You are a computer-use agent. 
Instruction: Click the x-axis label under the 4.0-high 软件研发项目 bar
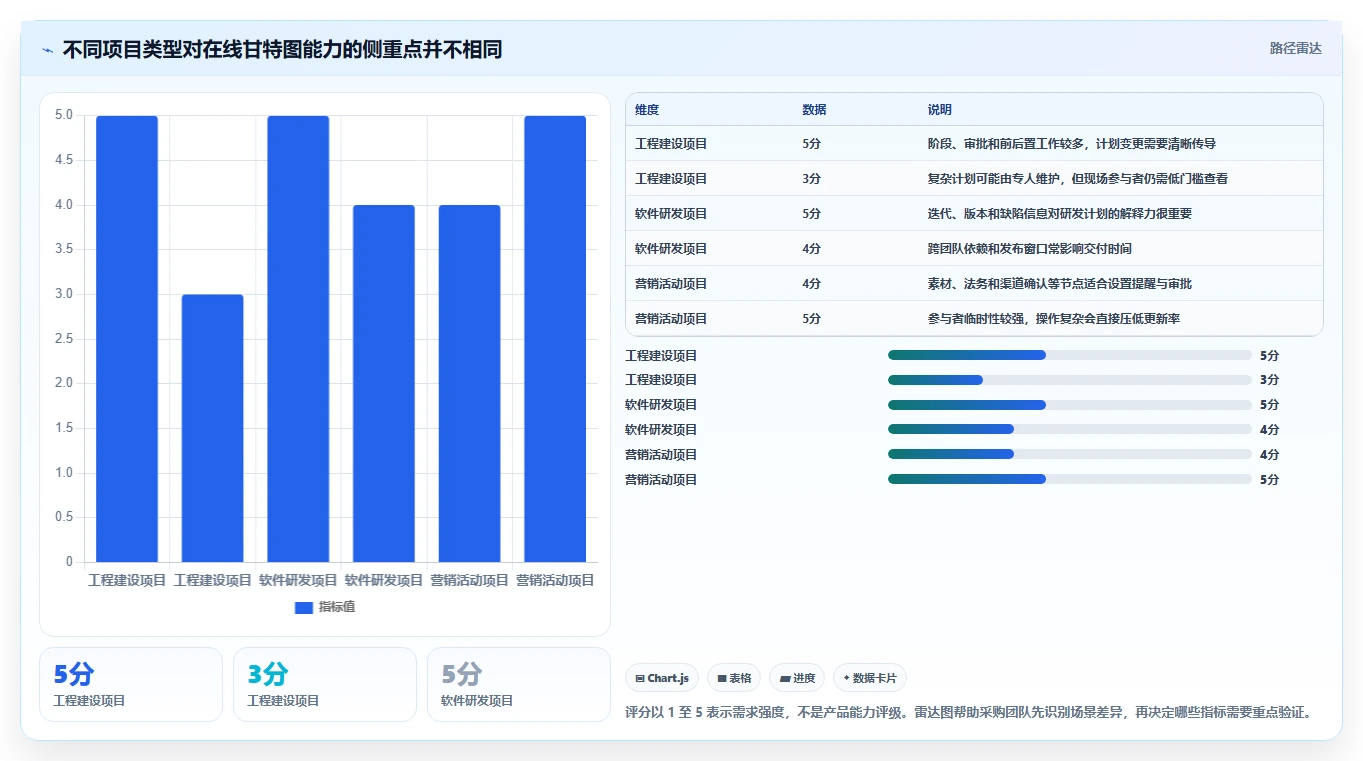[384, 580]
